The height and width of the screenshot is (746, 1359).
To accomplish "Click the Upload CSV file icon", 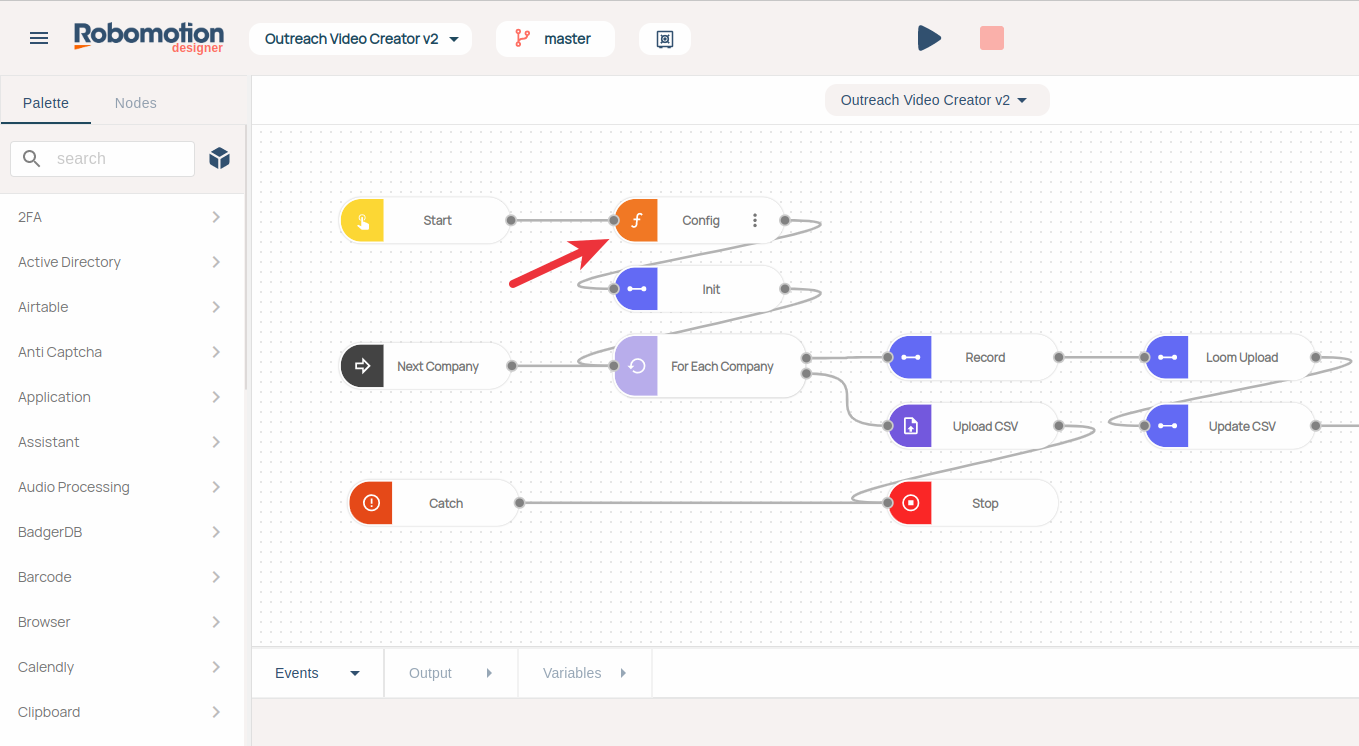I will point(910,426).
